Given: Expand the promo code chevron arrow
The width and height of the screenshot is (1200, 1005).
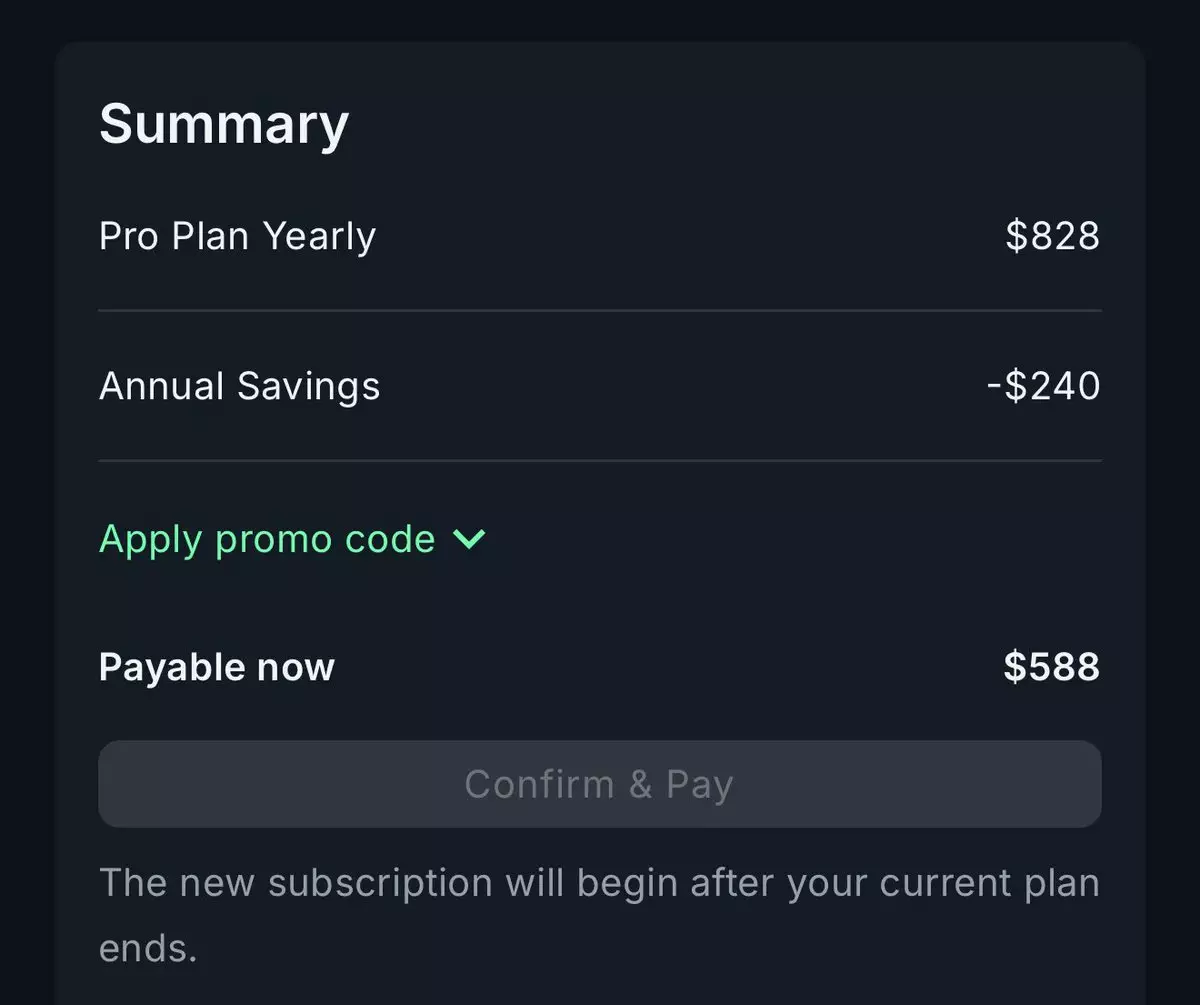Looking at the screenshot, I should (x=469, y=540).
